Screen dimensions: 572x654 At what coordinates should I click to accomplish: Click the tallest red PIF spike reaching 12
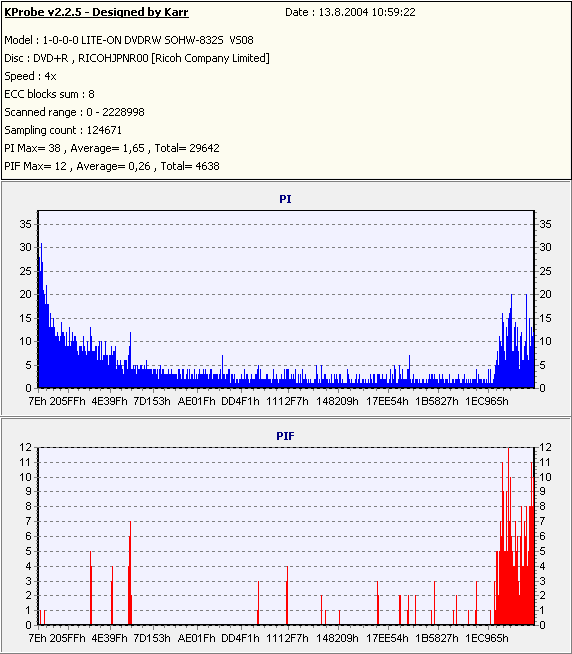point(509,536)
